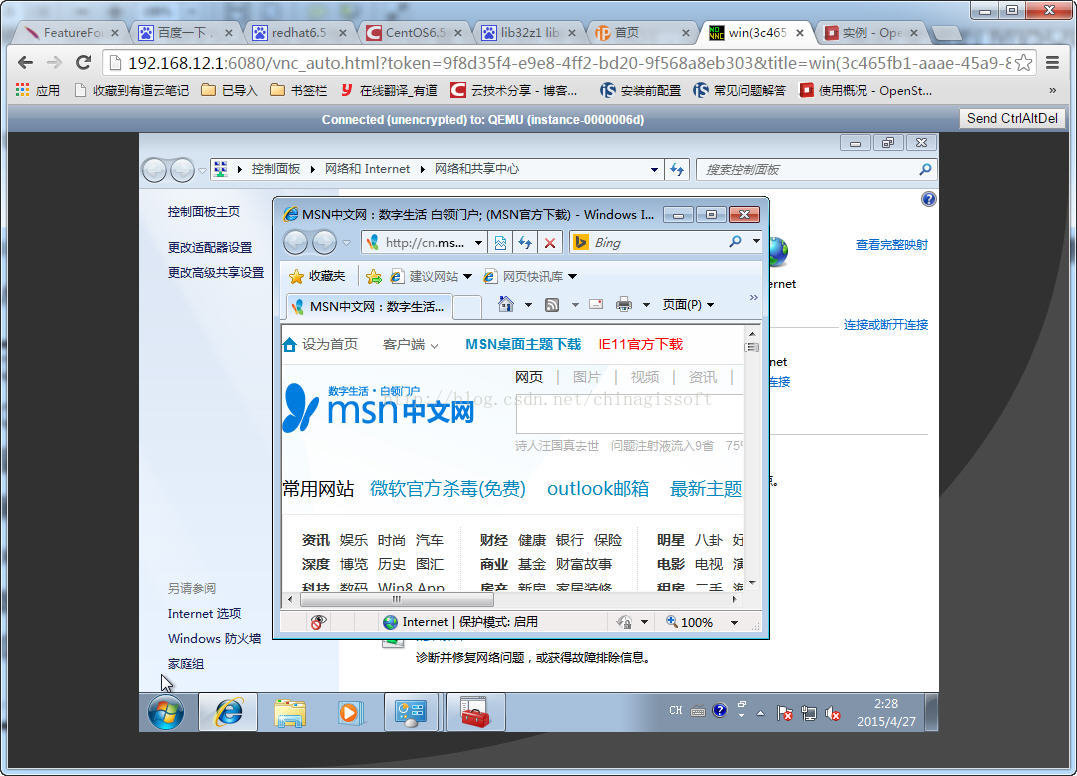Click the Windows Start orb
Viewport: 1077px width, 776px height.
(166, 712)
